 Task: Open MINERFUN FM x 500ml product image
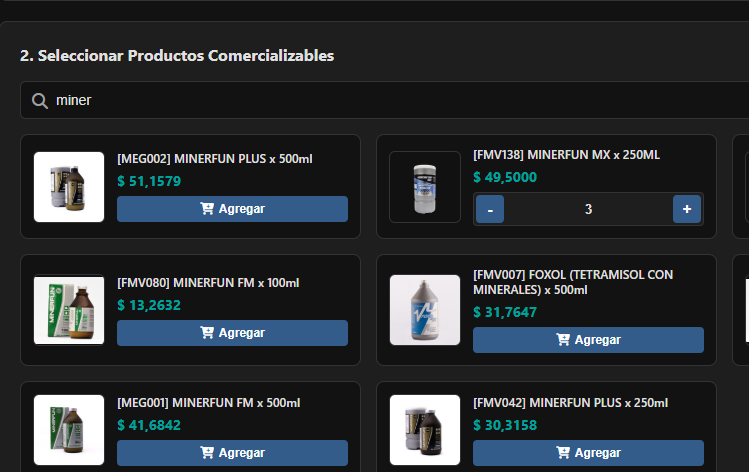click(x=69, y=429)
